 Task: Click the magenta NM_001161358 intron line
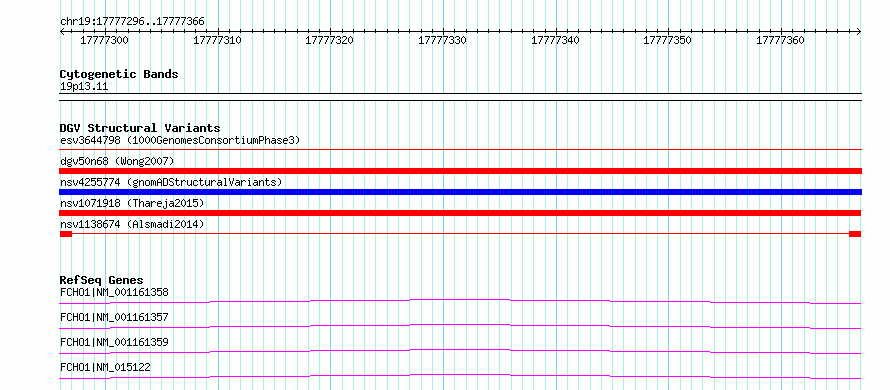pos(461,301)
